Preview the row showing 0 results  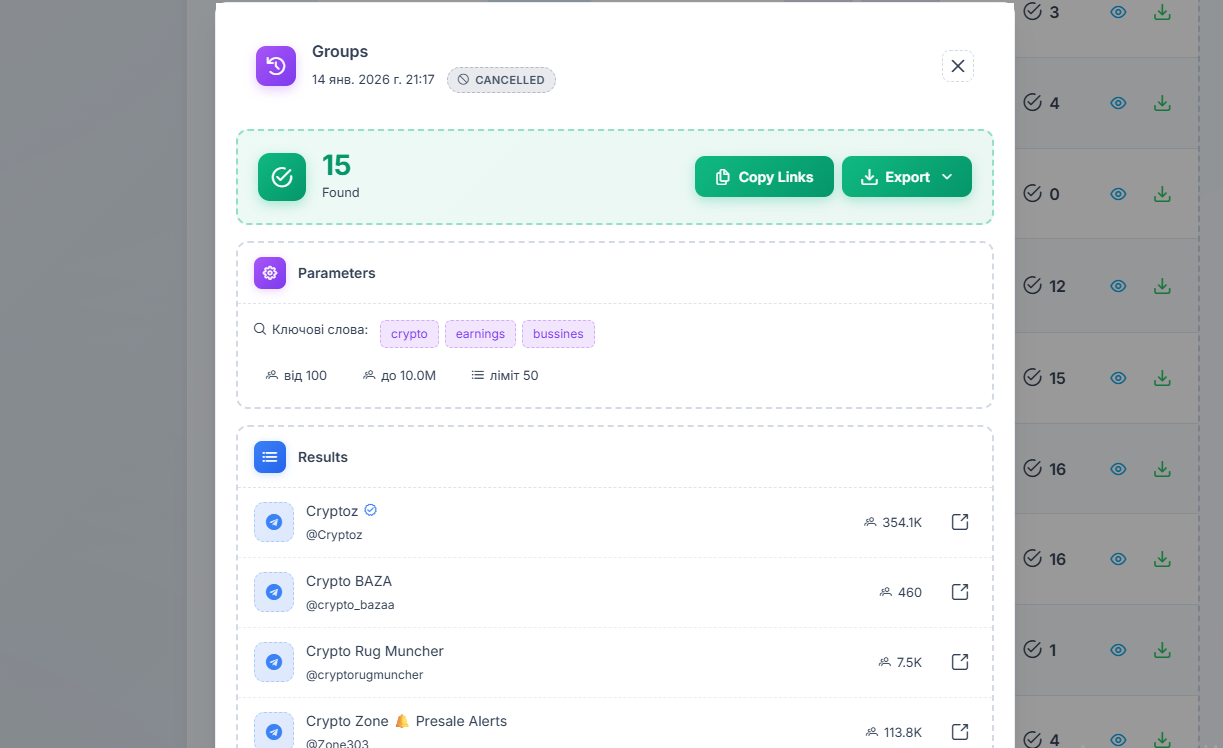[x=1117, y=194]
